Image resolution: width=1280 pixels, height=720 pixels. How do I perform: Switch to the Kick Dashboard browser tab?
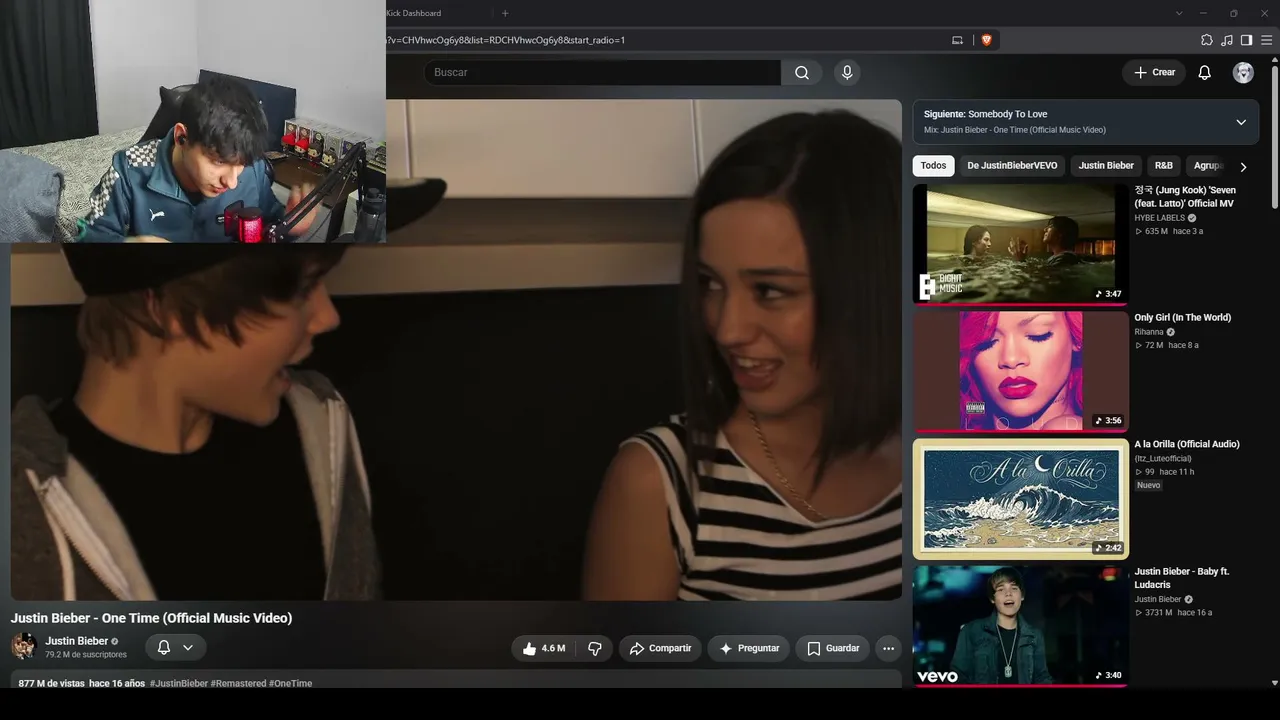414,13
